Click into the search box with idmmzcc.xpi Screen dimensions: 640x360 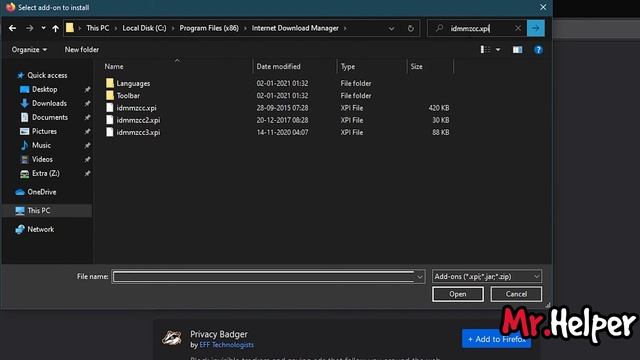coord(477,28)
